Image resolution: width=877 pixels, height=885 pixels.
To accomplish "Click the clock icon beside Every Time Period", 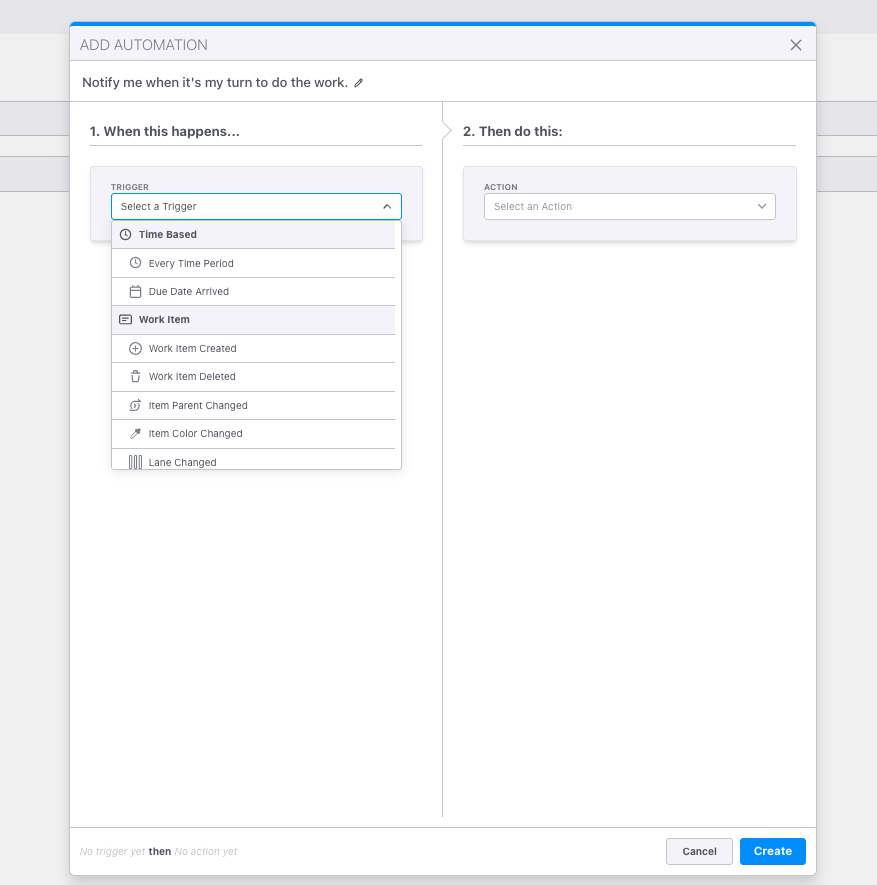I will [136, 263].
